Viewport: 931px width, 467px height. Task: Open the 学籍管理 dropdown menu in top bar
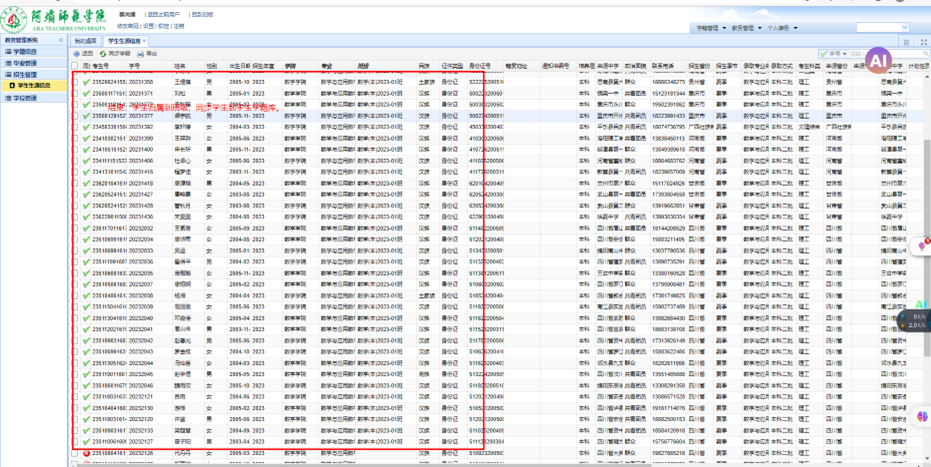(711, 28)
